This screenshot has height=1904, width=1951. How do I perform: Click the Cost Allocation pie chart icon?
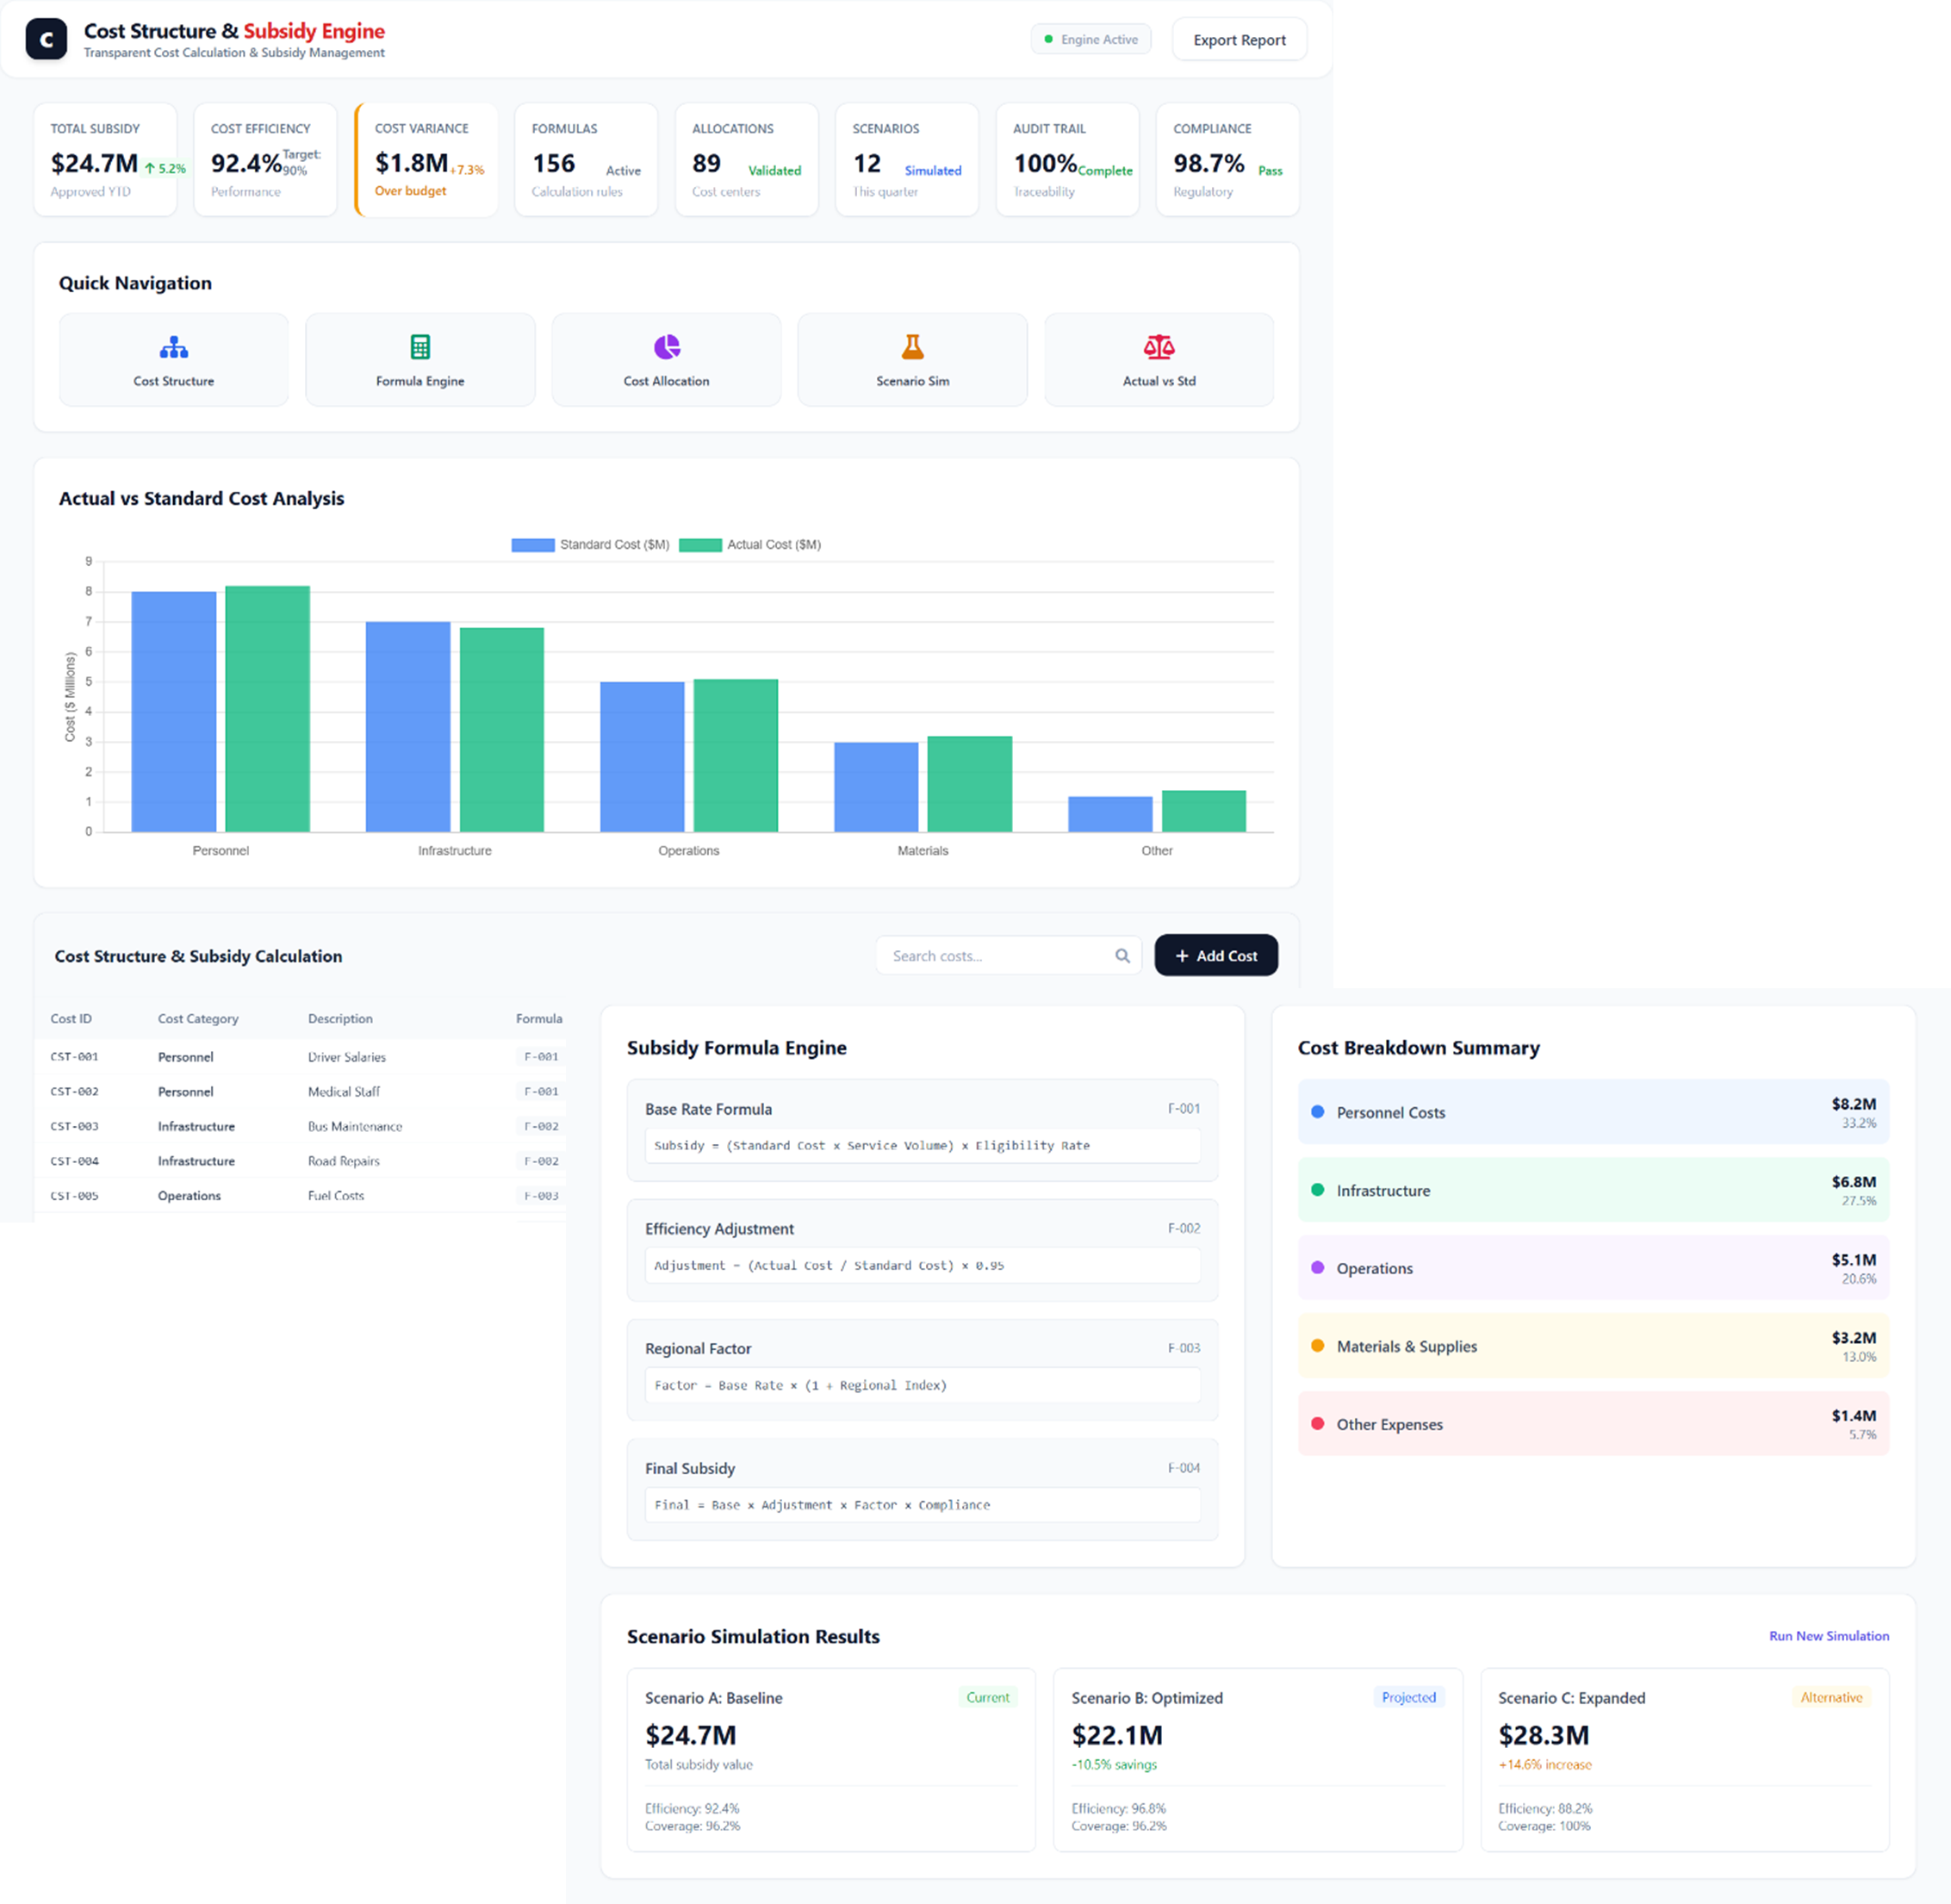coord(666,347)
